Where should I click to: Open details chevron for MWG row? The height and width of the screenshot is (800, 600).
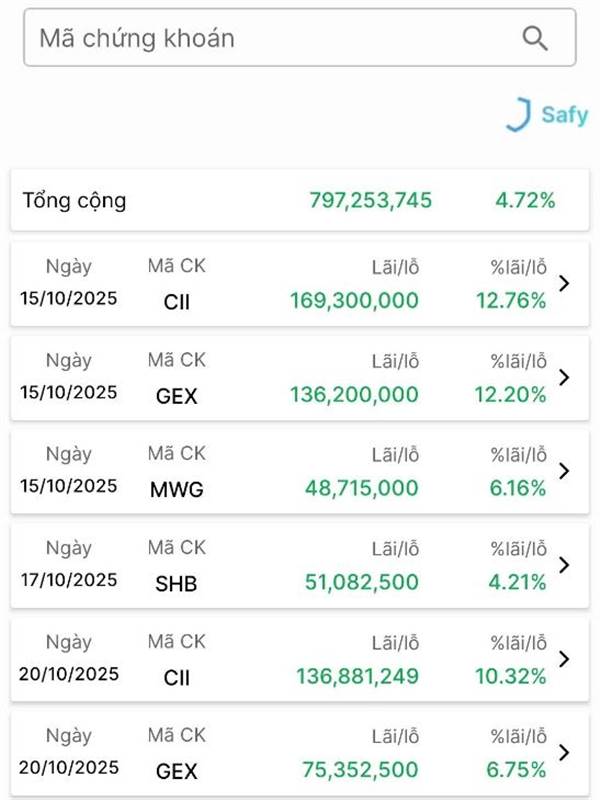point(565,471)
